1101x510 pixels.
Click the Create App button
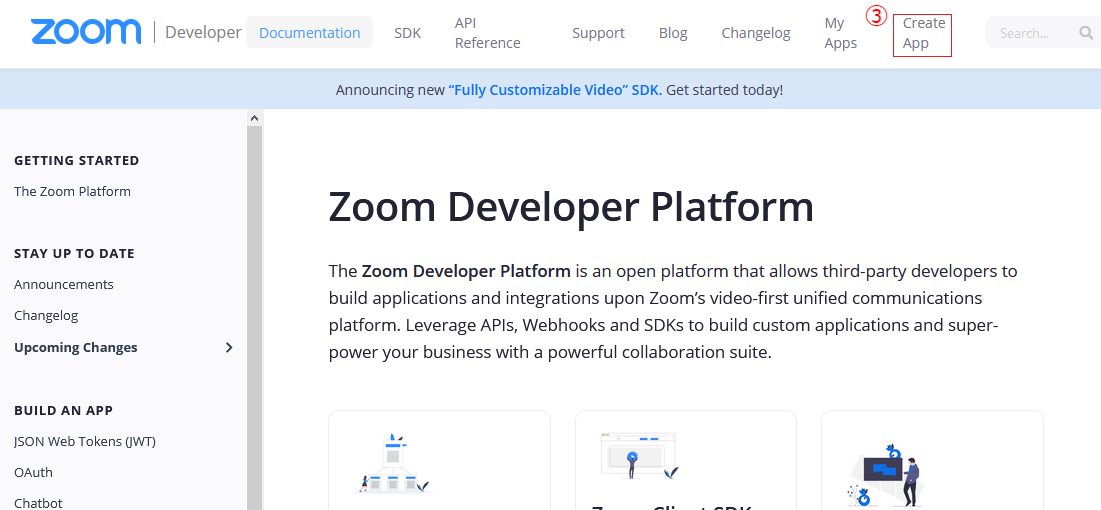coord(922,34)
